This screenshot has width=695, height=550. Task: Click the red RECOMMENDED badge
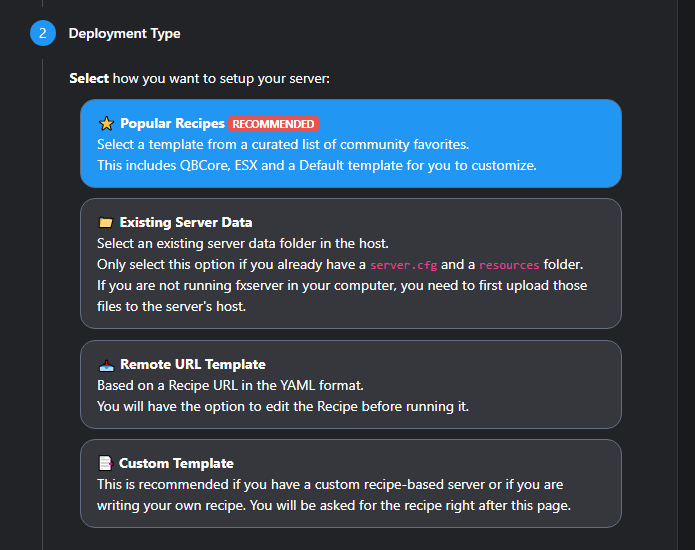[x=273, y=124]
